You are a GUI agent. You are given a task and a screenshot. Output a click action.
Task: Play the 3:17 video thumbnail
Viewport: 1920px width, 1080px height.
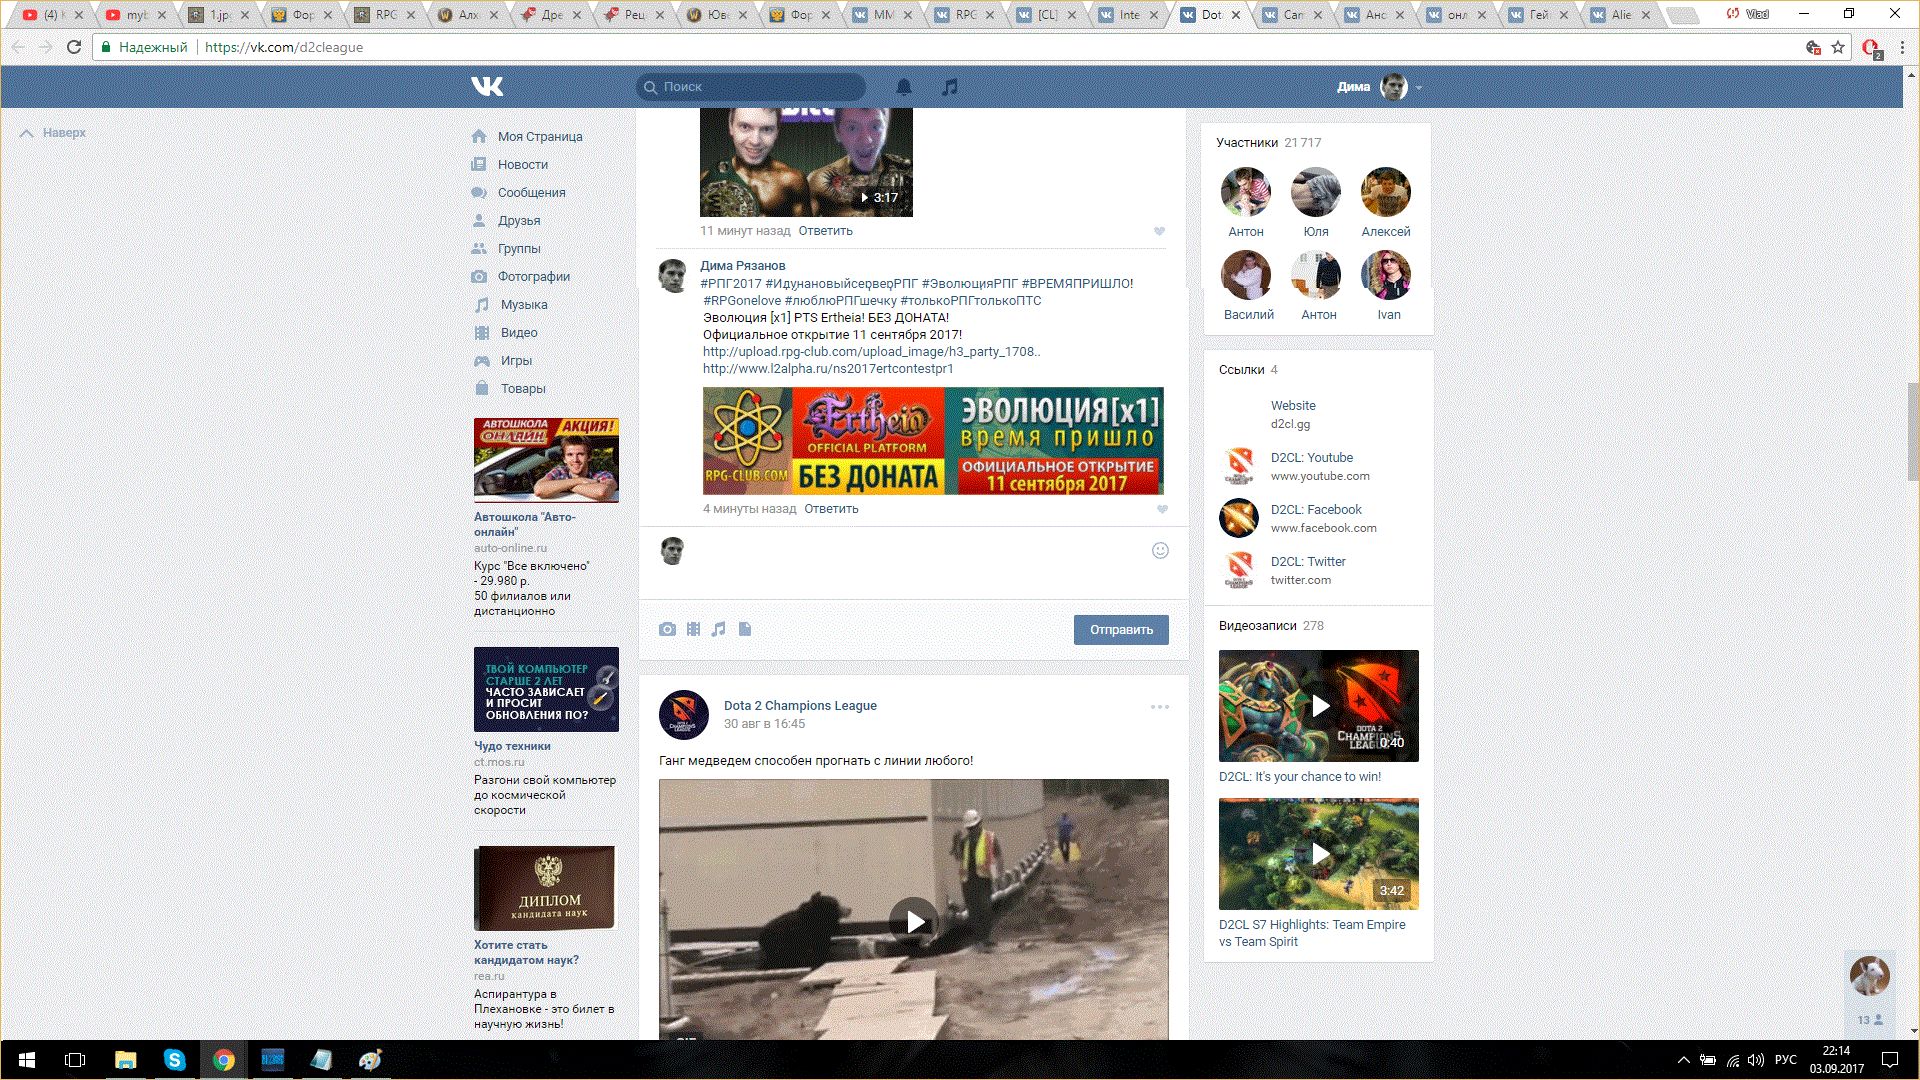tap(806, 162)
